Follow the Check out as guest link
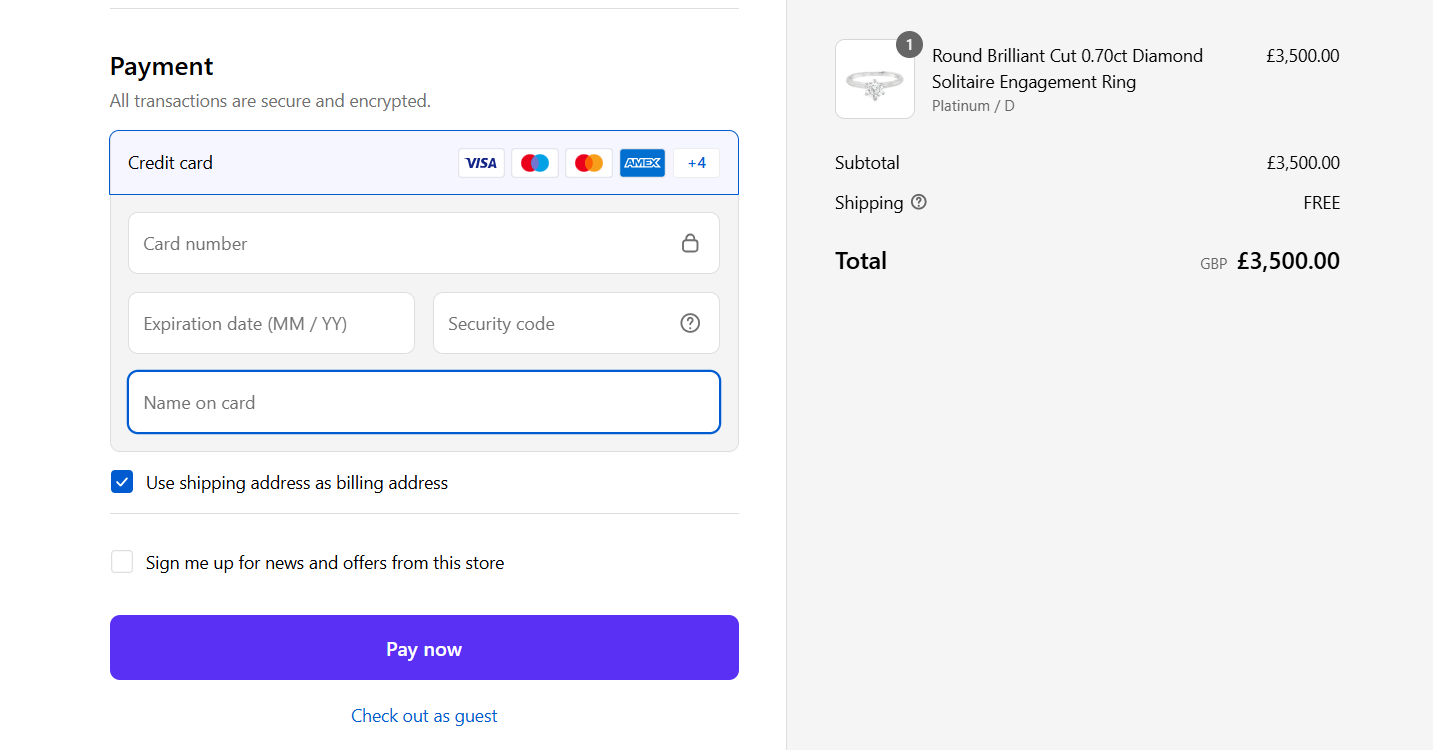This screenshot has width=1433, height=750. pyautogui.click(x=424, y=716)
